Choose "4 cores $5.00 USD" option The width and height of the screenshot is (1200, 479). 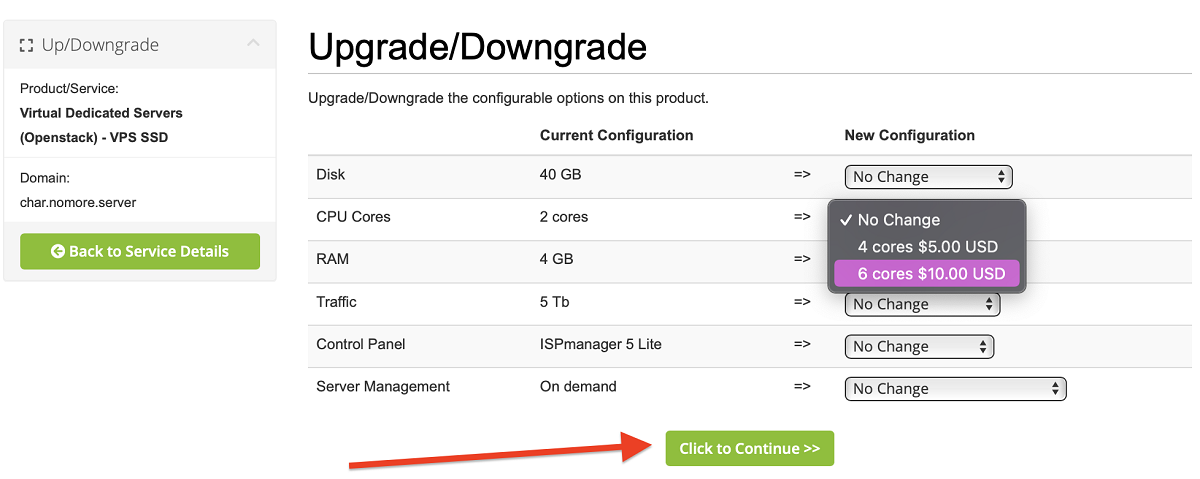tap(927, 247)
